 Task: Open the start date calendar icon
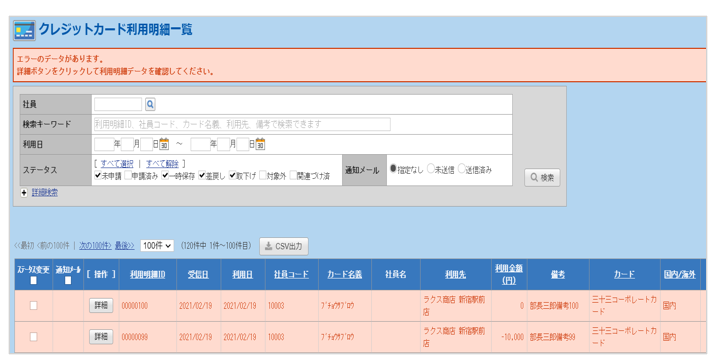pos(164,144)
